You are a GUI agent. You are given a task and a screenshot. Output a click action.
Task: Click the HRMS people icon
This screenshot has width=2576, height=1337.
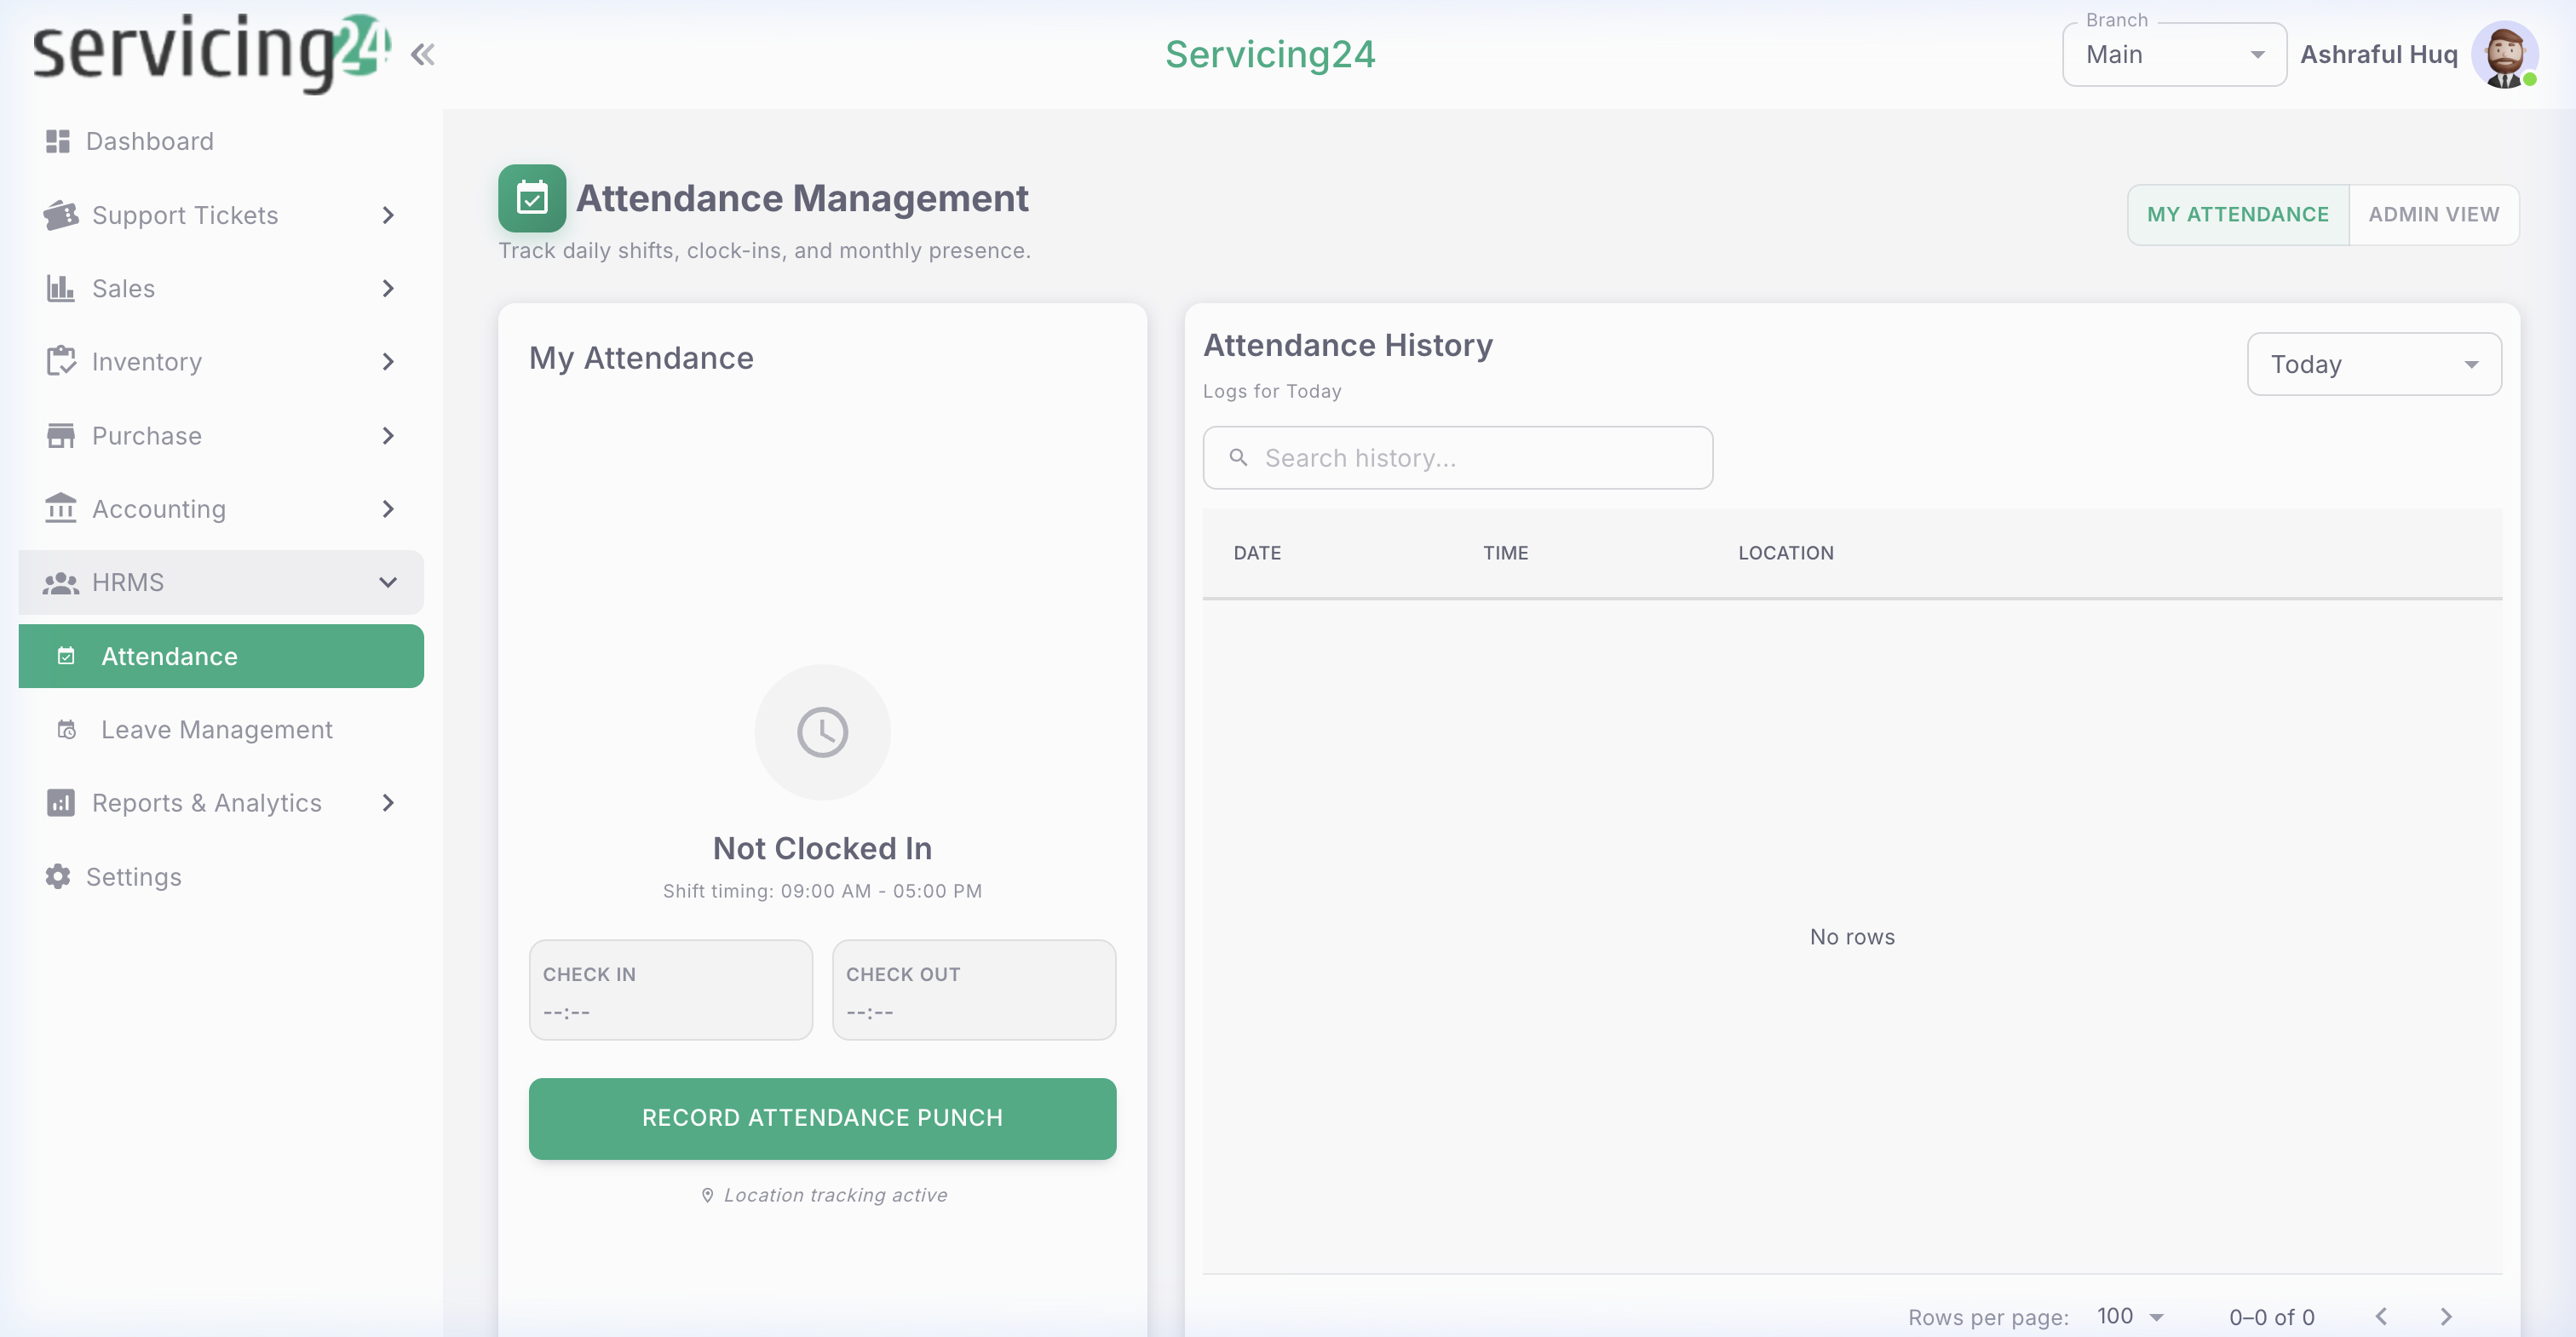tap(61, 582)
